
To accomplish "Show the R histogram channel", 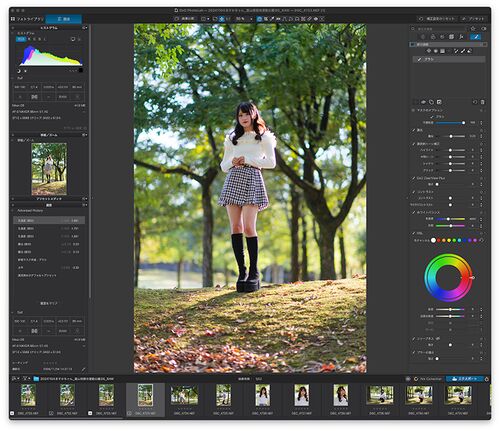I will point(29,39).
